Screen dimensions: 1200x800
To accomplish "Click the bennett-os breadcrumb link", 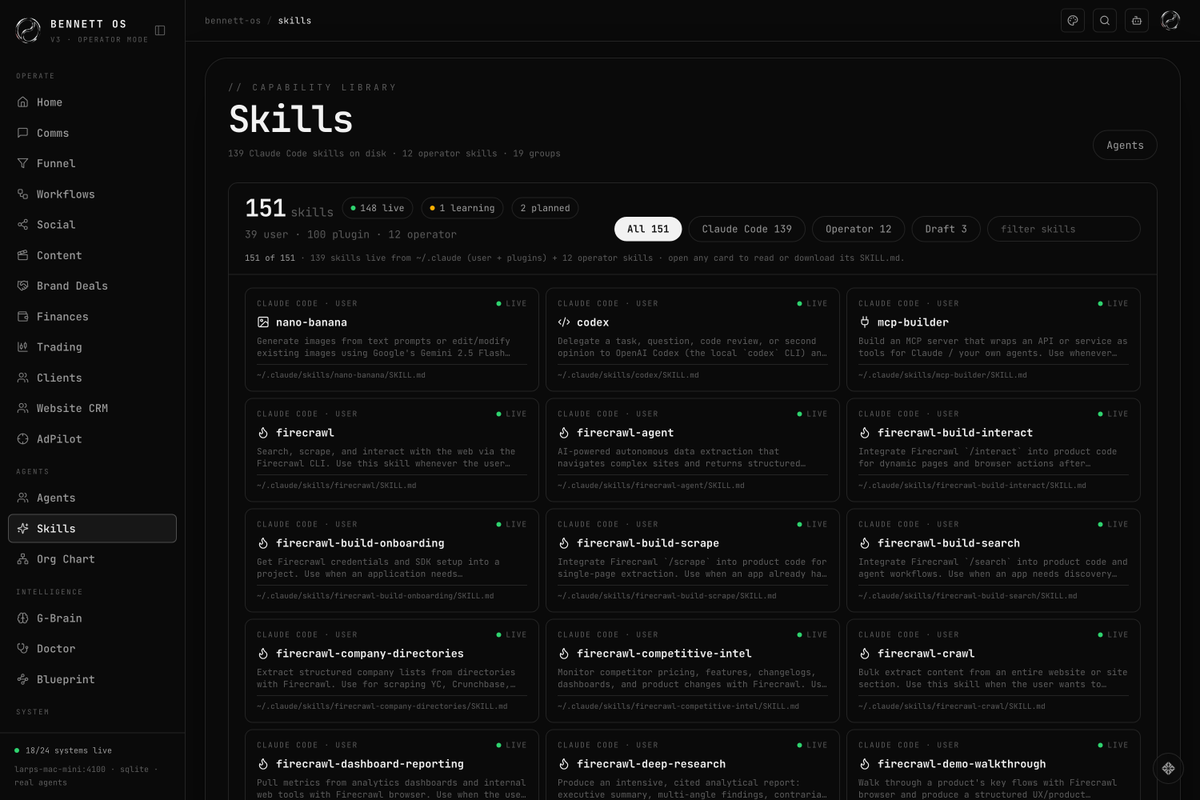I will (x=232, y=20).
